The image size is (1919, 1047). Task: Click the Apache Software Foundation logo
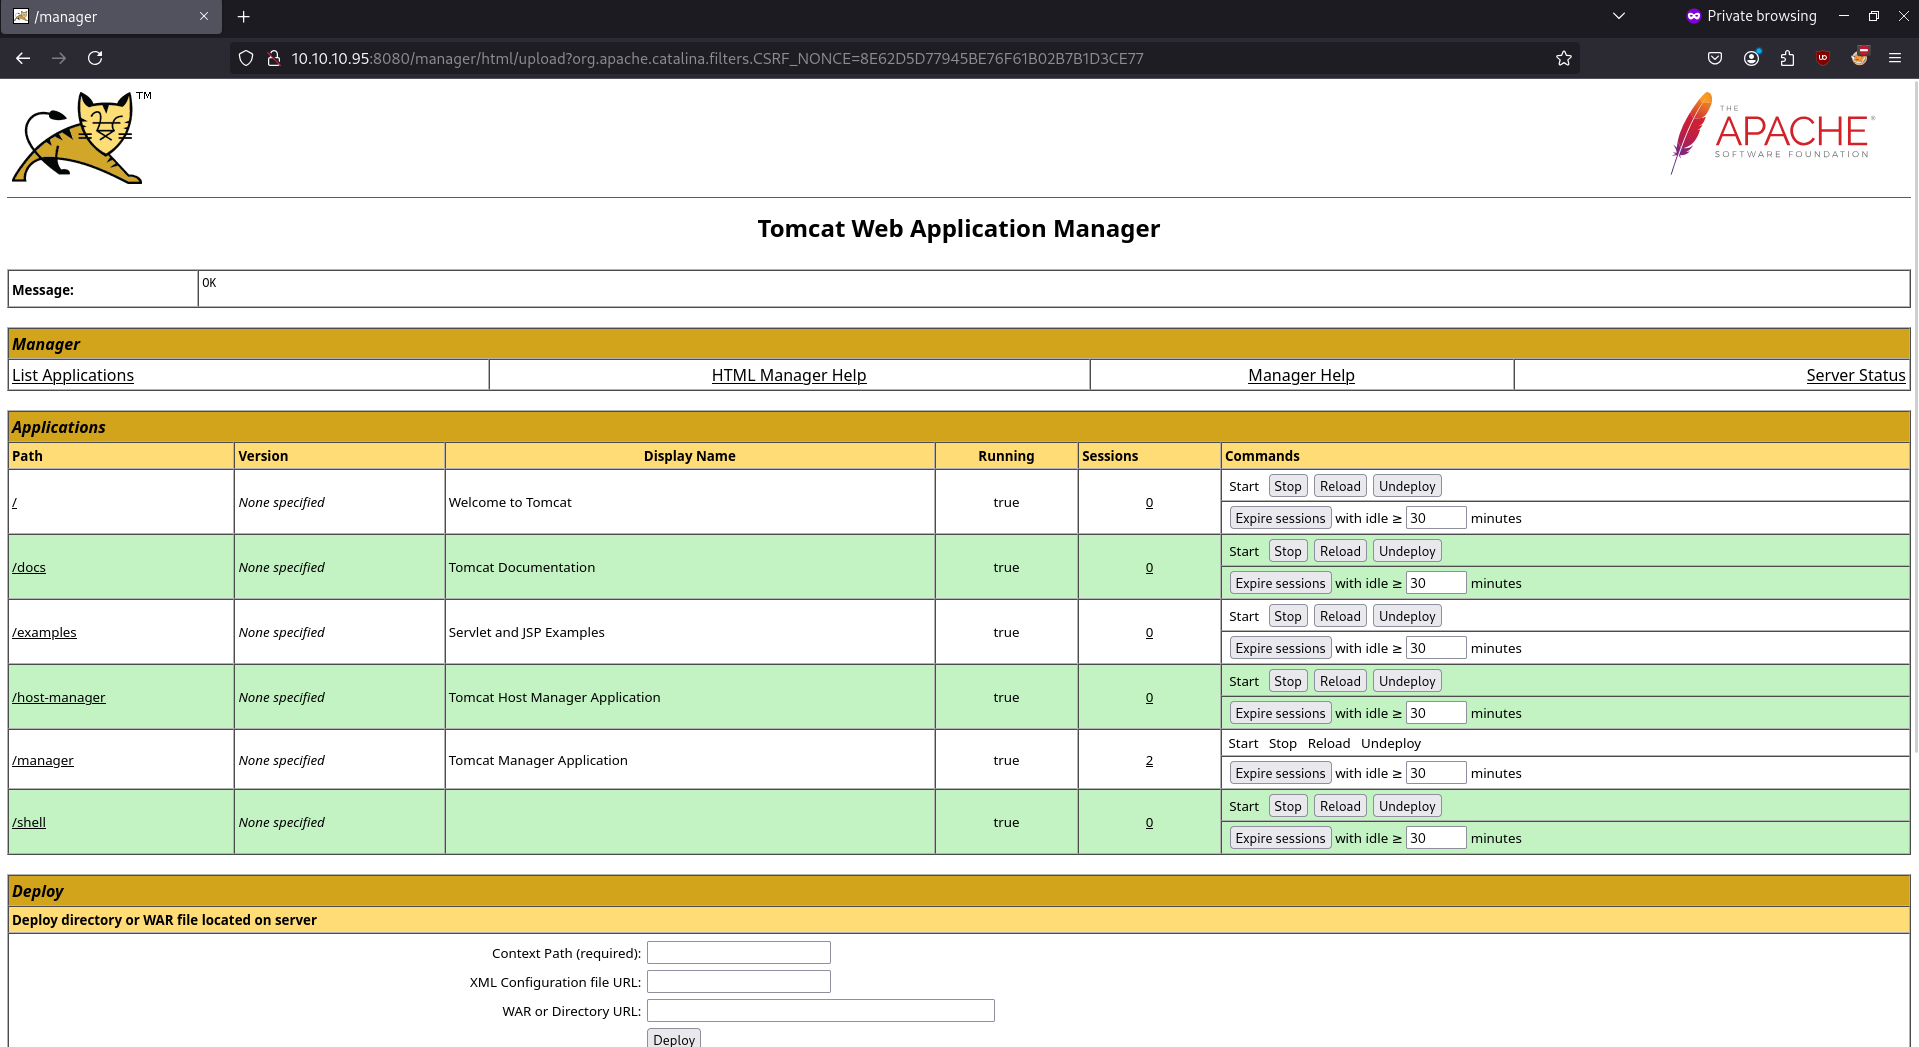1773,133
